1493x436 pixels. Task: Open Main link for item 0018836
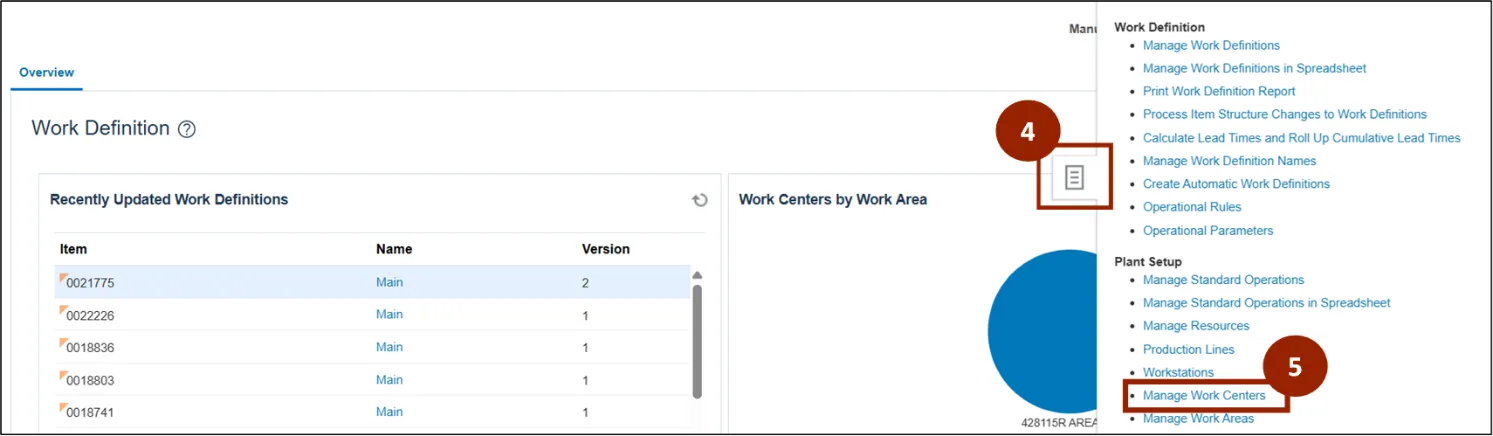389,347
